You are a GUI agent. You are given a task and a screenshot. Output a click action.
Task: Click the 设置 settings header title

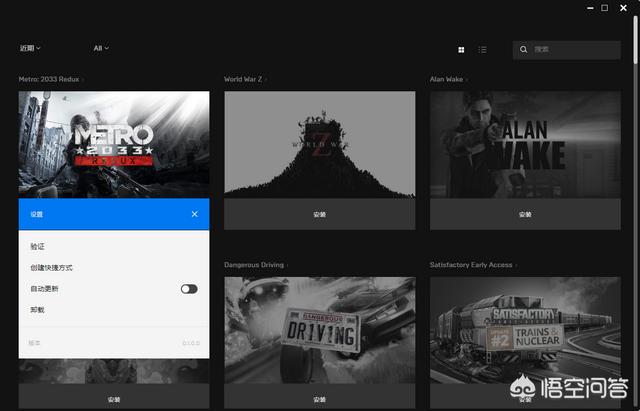(37, 214)
